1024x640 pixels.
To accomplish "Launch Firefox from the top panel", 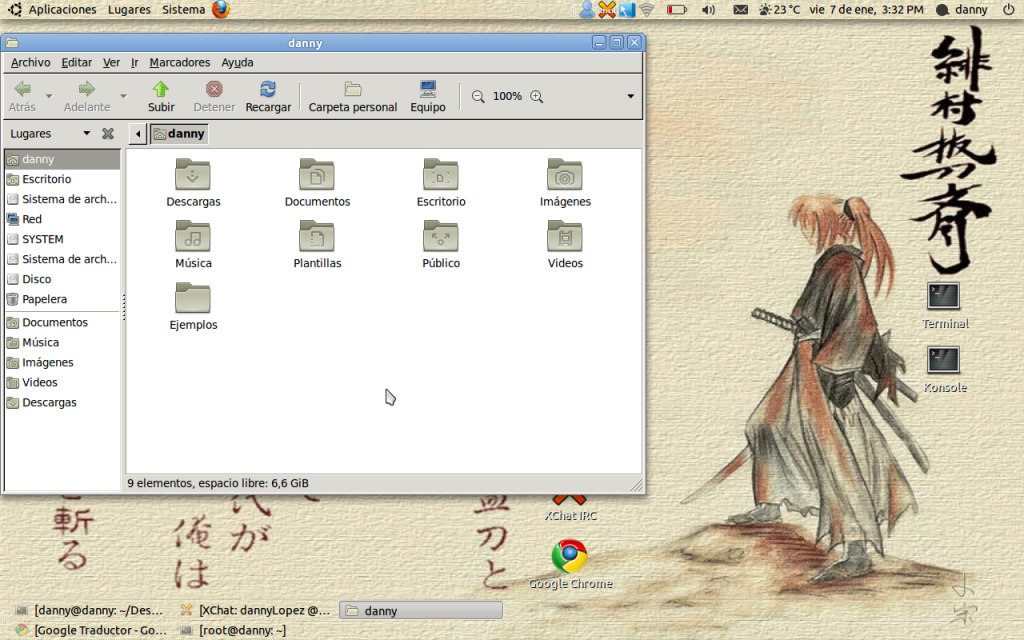I will pyautogui.click(x=221, y=9).
